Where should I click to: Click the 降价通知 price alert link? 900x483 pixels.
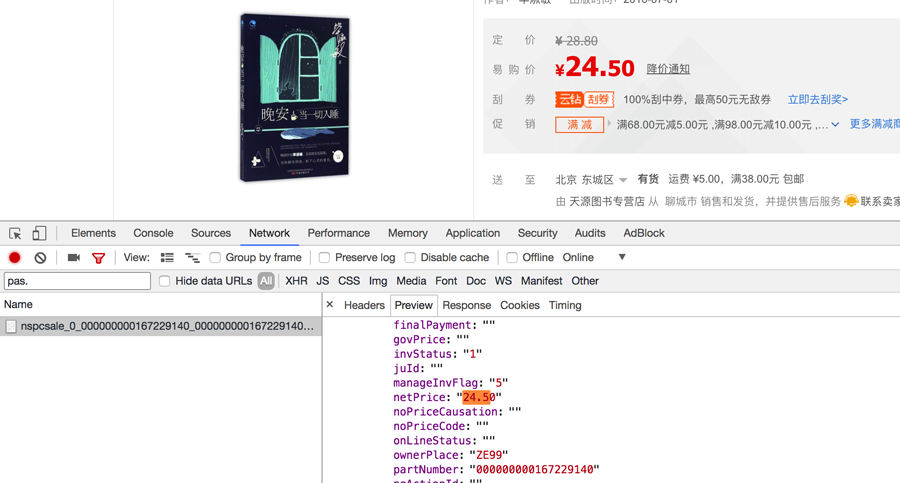[668, 69]
